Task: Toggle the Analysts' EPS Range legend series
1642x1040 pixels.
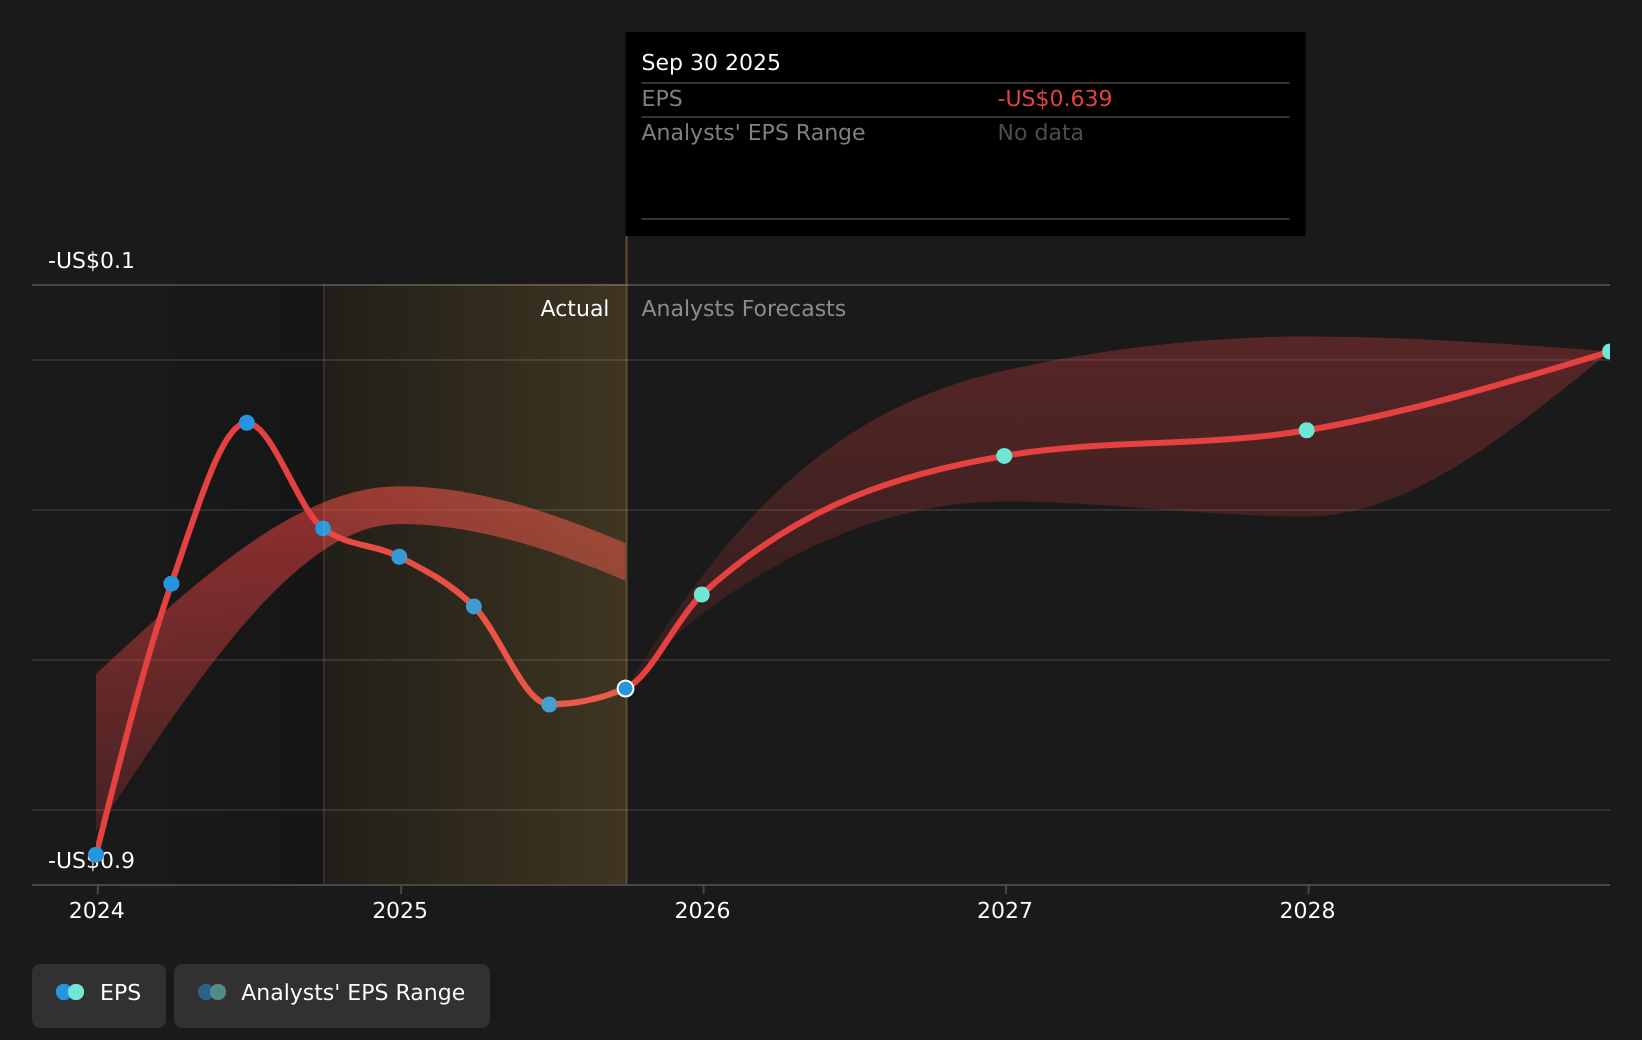Action: tap(332, 993)
